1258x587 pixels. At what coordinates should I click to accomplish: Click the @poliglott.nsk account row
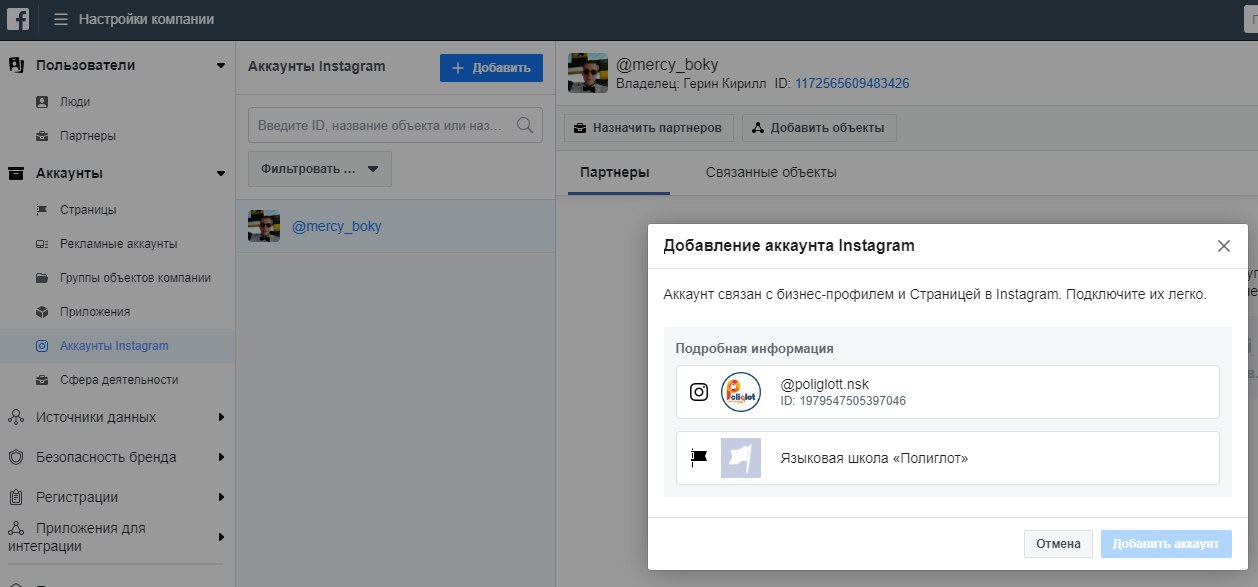948,392
